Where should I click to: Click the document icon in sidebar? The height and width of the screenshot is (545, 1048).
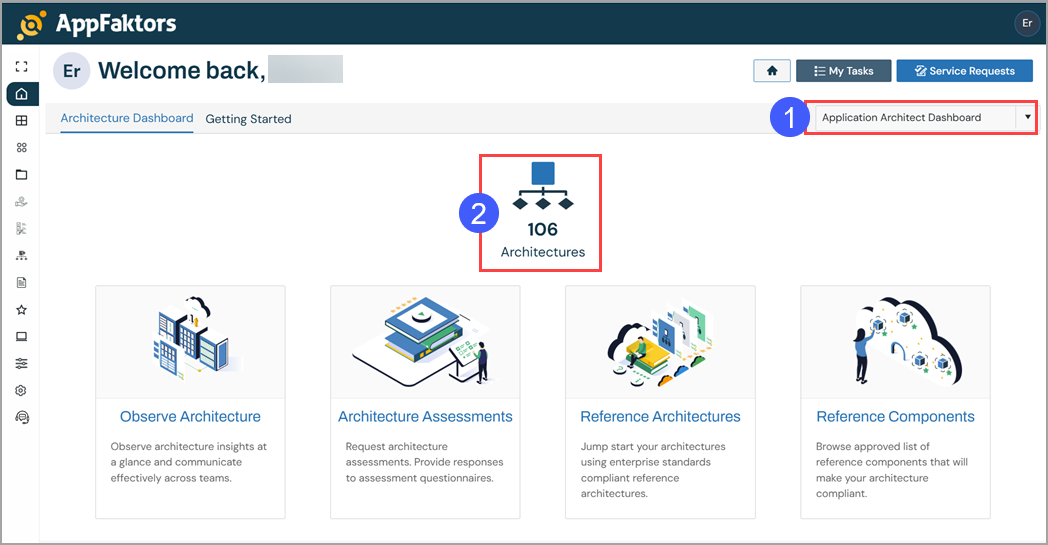coord(22,283)
